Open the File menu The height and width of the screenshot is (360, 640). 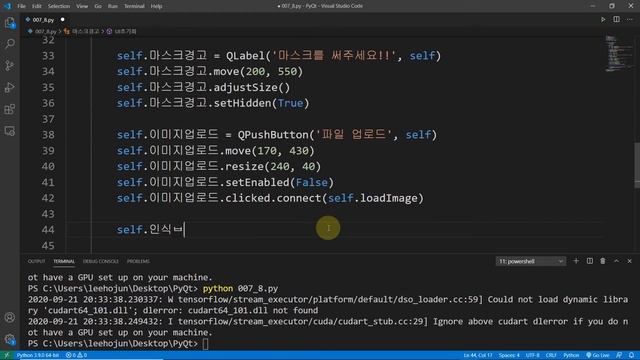22,6
